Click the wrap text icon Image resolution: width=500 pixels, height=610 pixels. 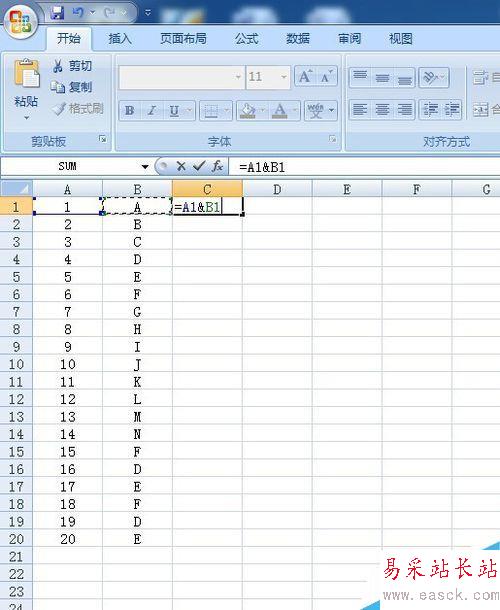481,77
